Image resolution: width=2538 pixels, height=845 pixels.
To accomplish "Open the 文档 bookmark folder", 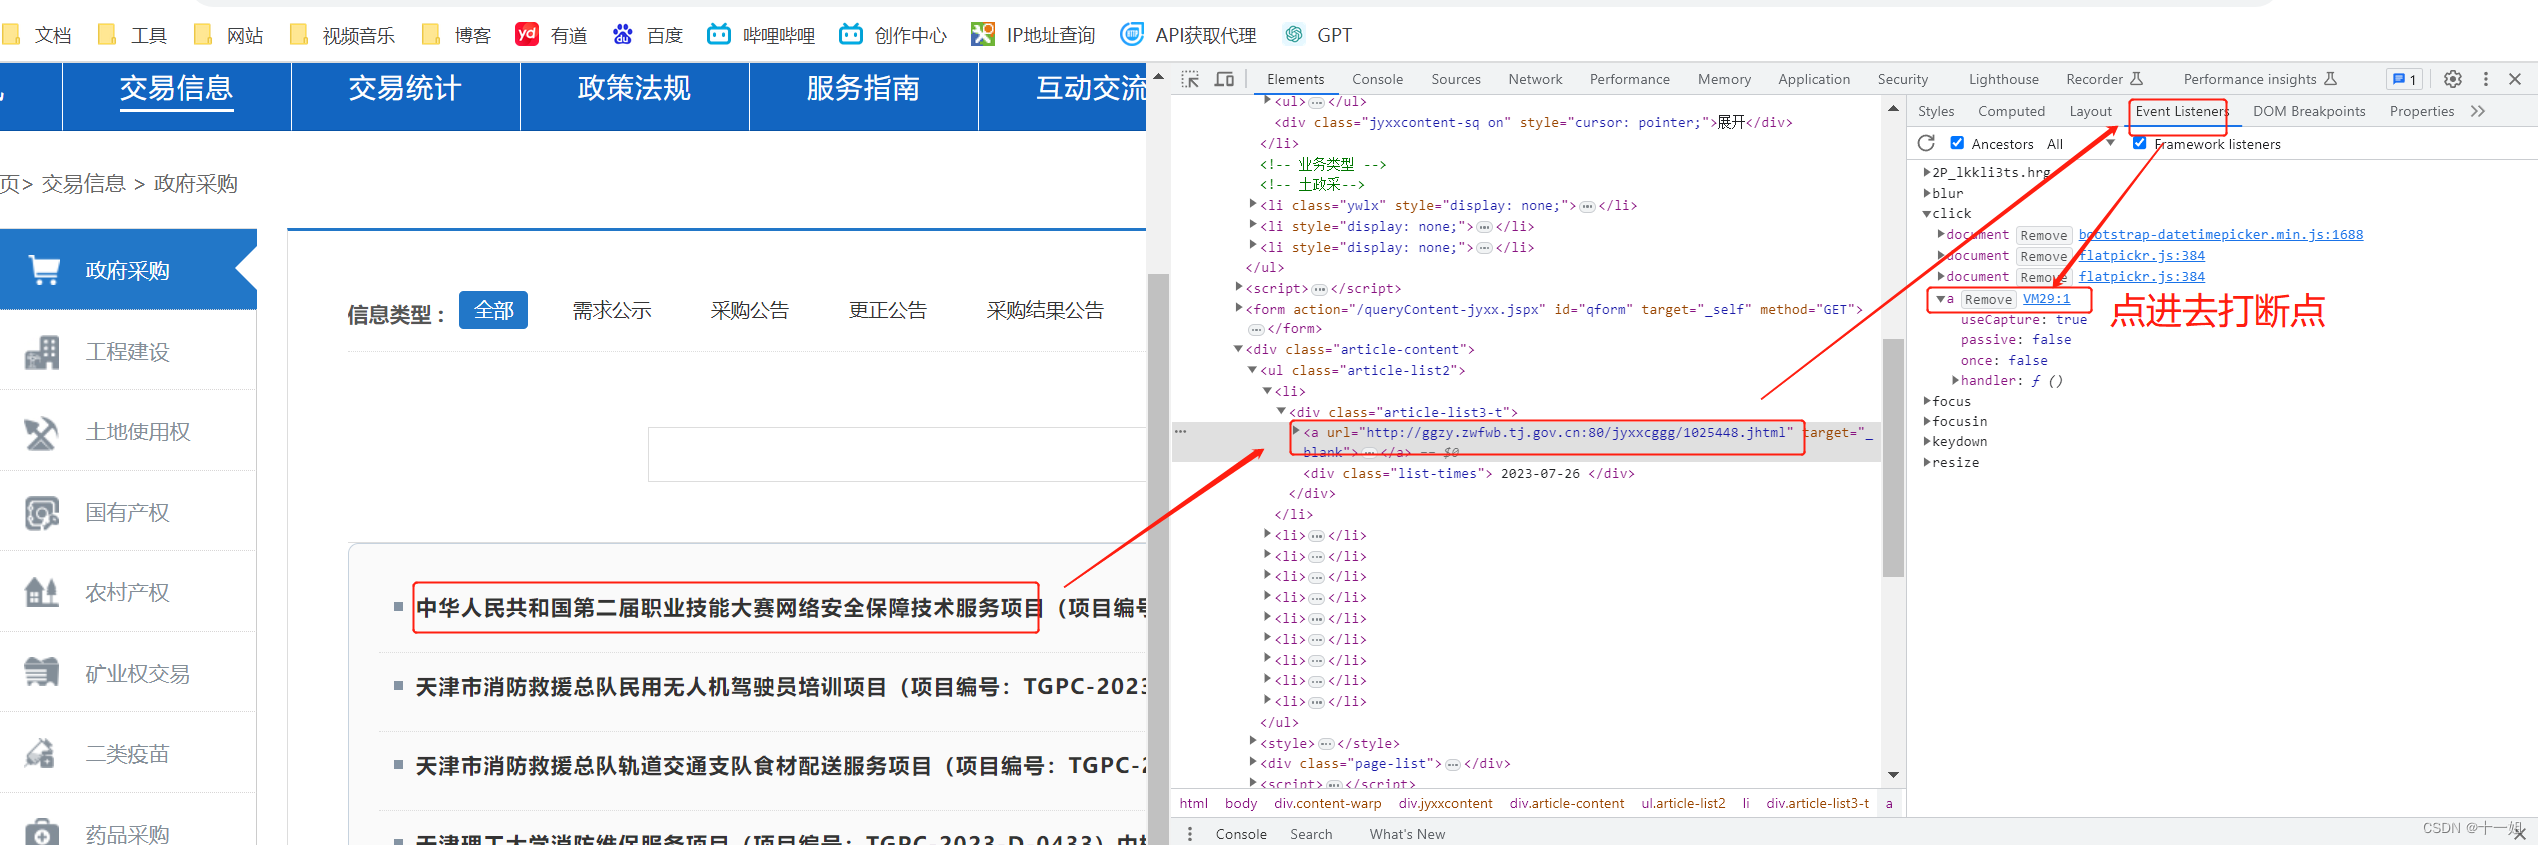I will (37, 35).
